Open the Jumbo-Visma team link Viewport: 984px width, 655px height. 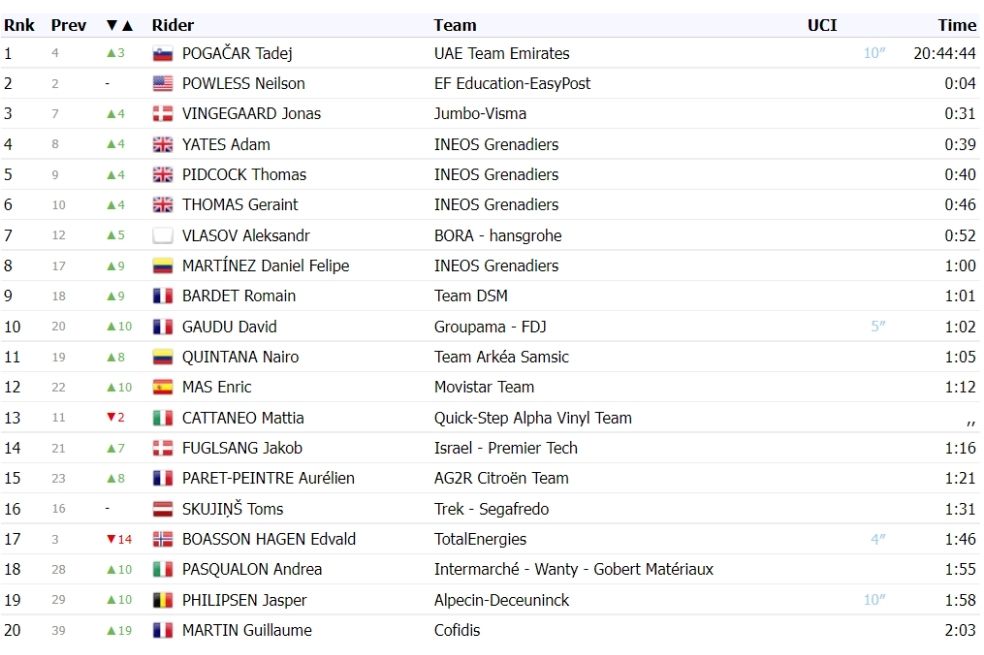(480, 114)
